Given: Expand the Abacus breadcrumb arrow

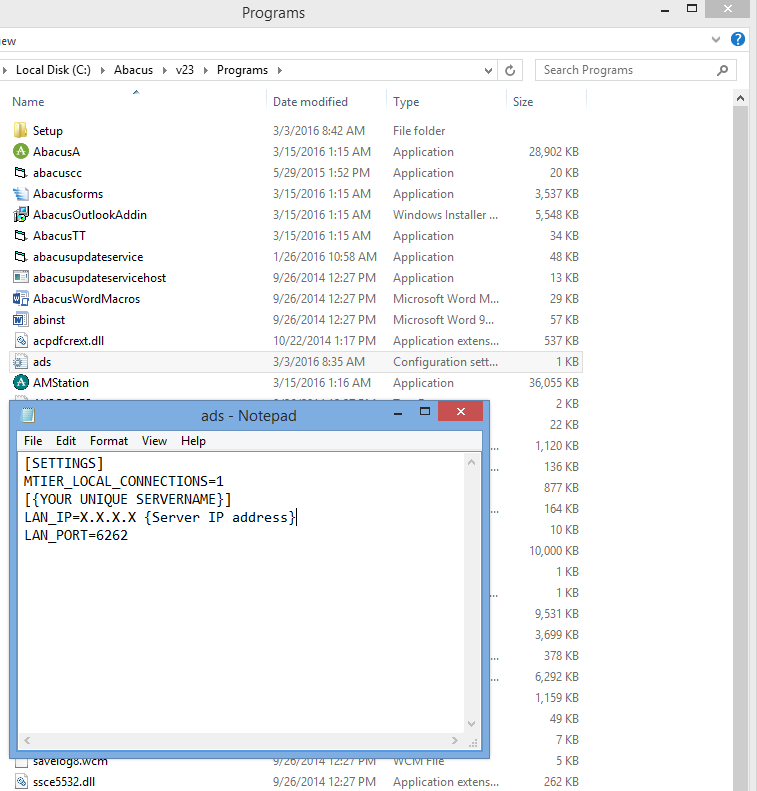Looking at the screenshot, I should tap(164, 70).
